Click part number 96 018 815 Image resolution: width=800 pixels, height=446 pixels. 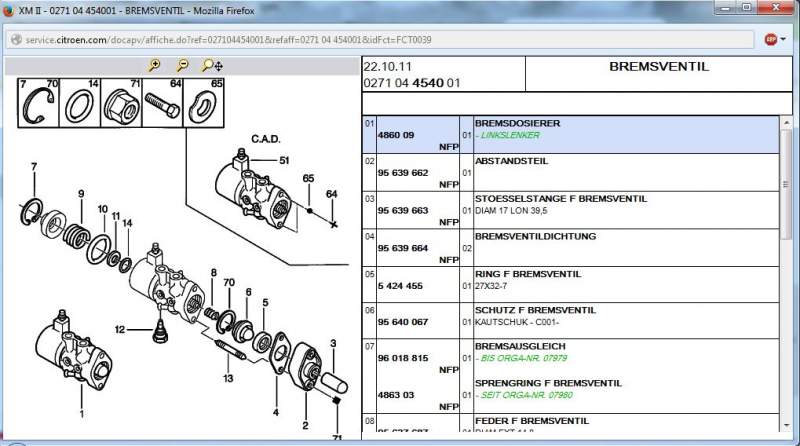[x=403, y=358]
